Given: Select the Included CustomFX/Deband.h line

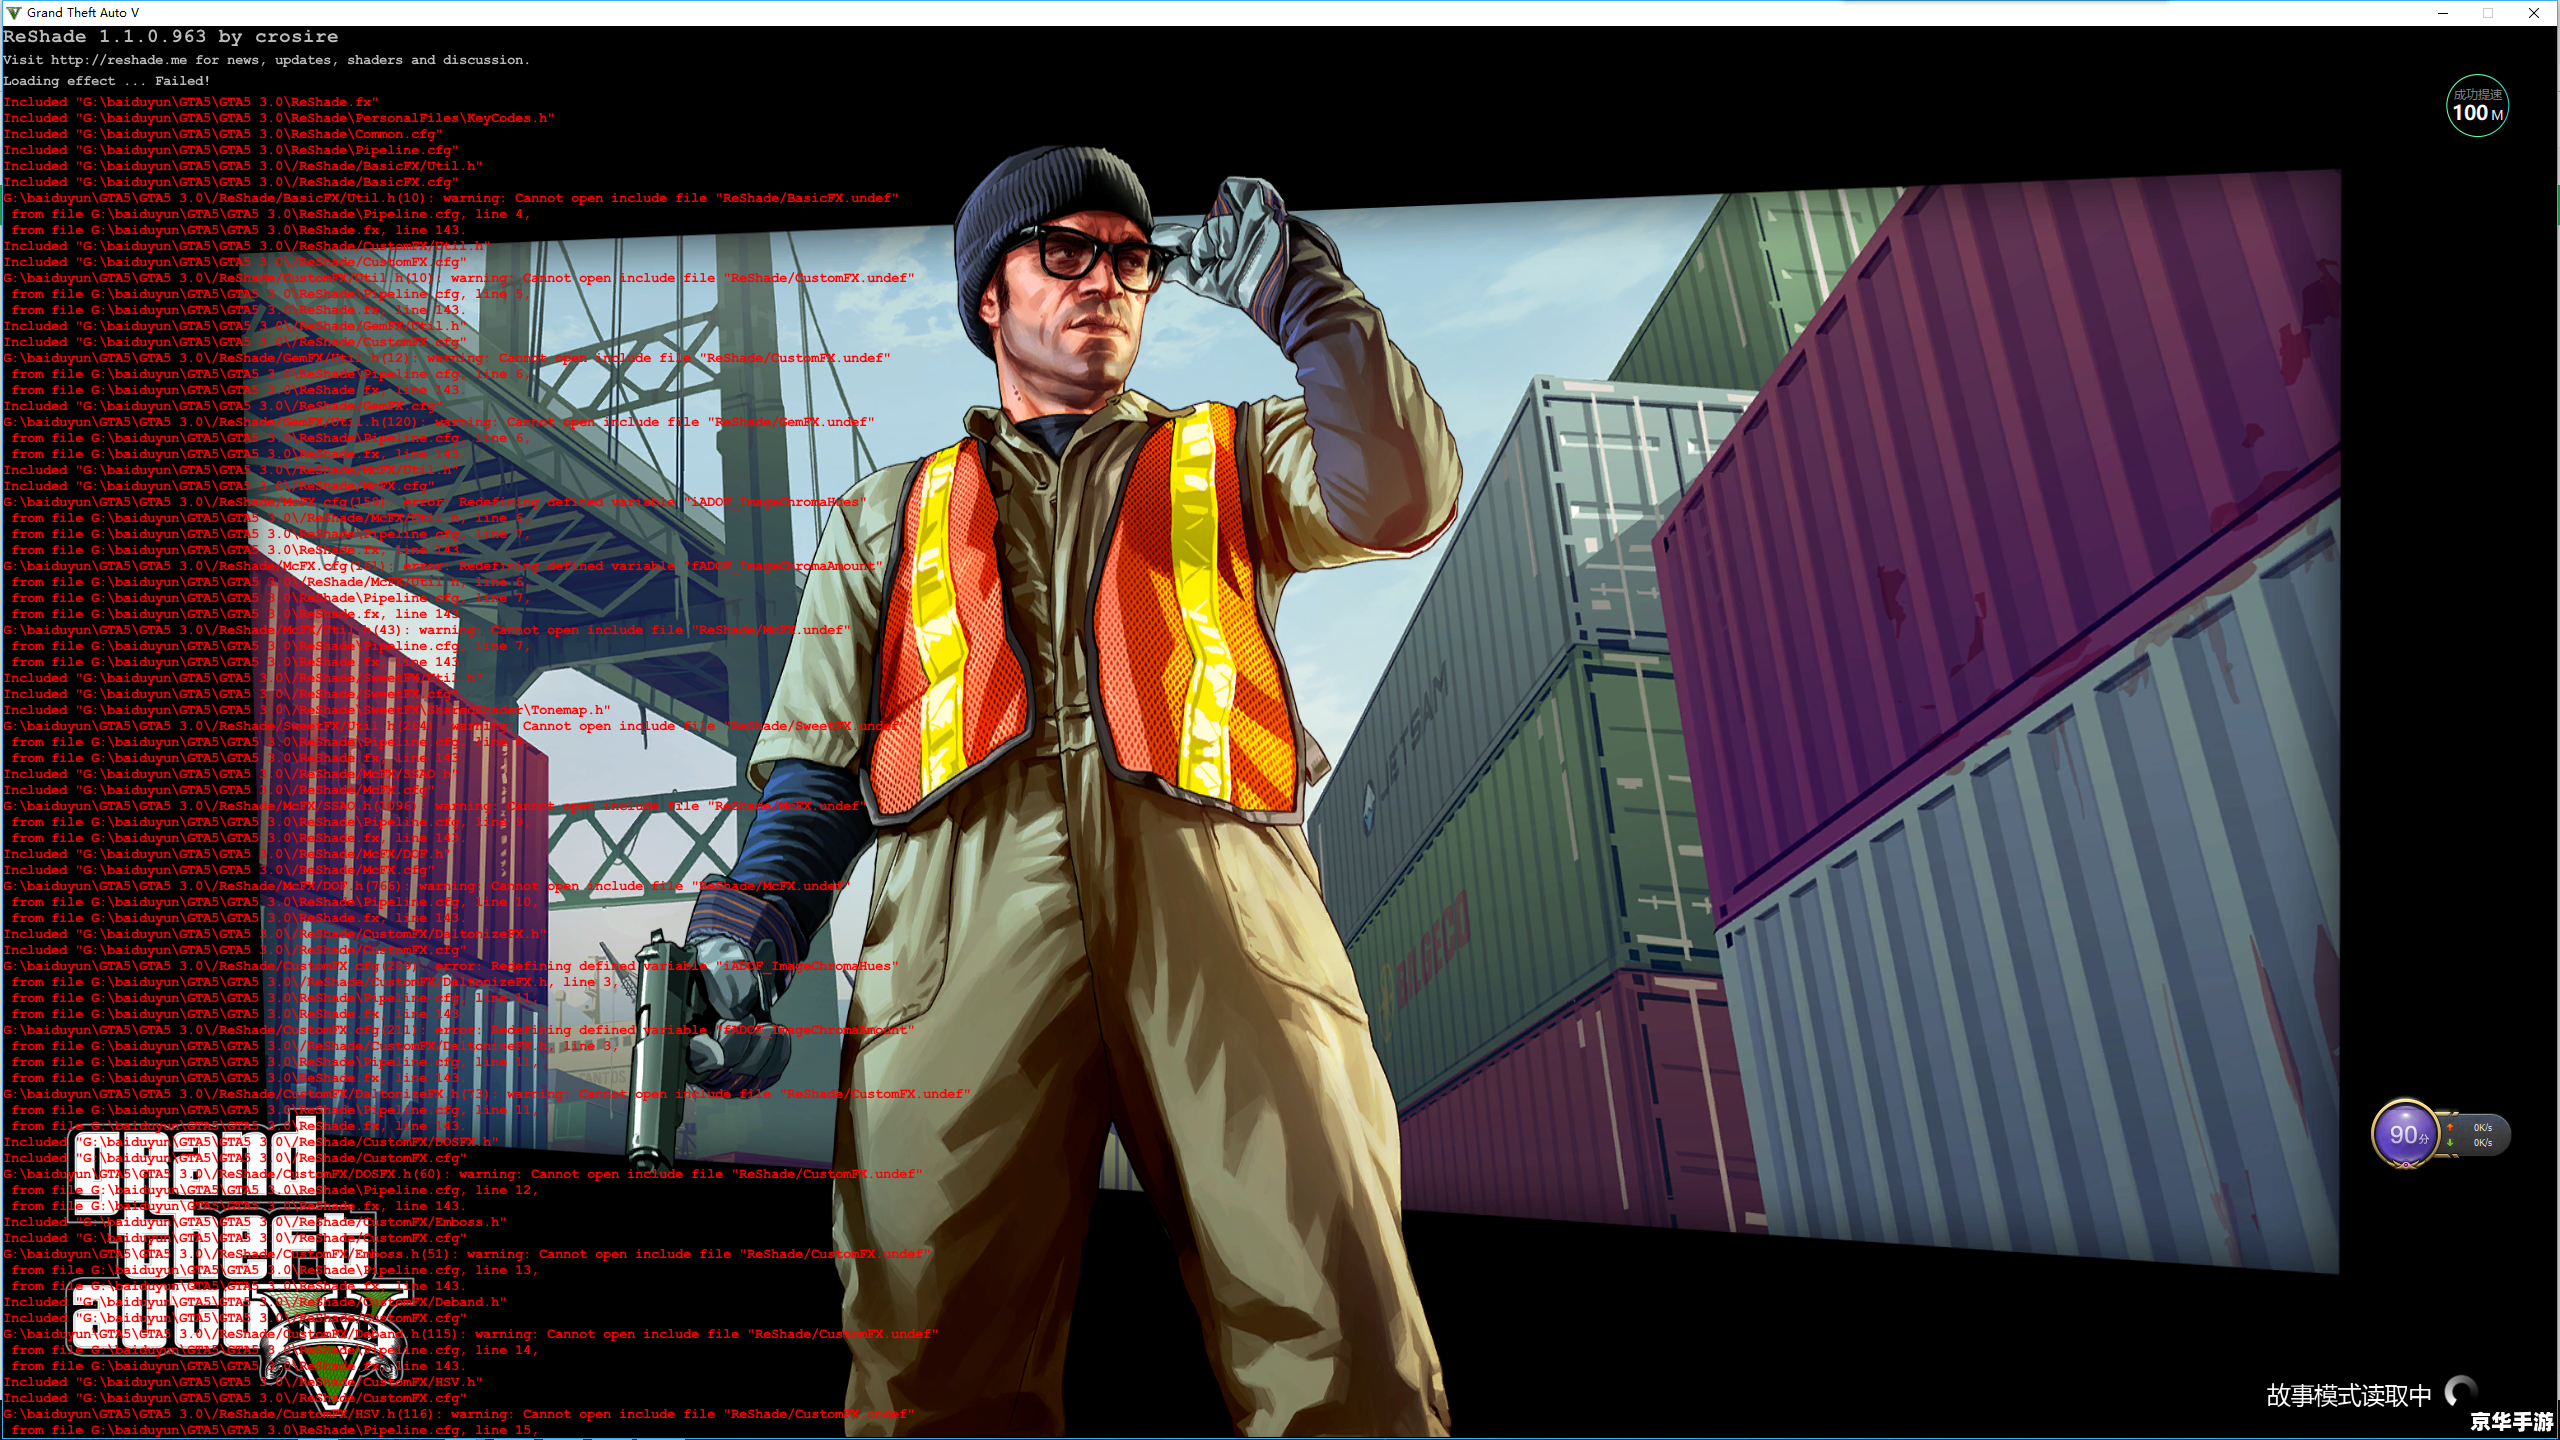Looking at the screenshot, I should point(255,1302).
